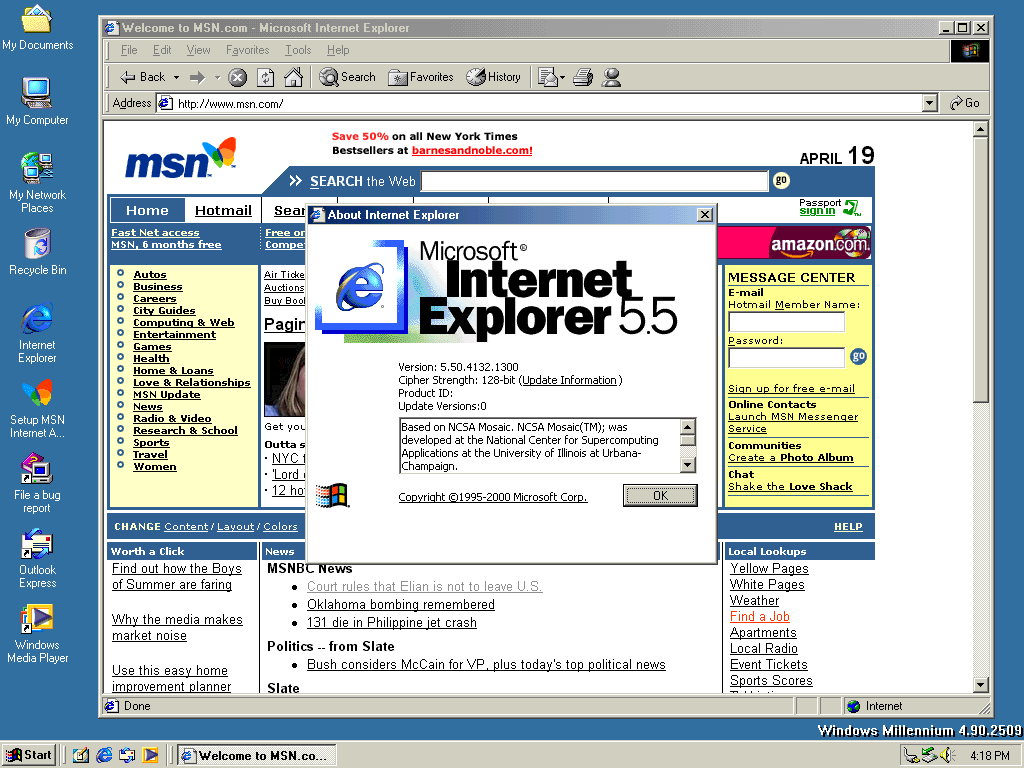Click the History clock toolbar icon
Image resolution: width=1024 pixels, height=768 pixels.
click(475, 77)
